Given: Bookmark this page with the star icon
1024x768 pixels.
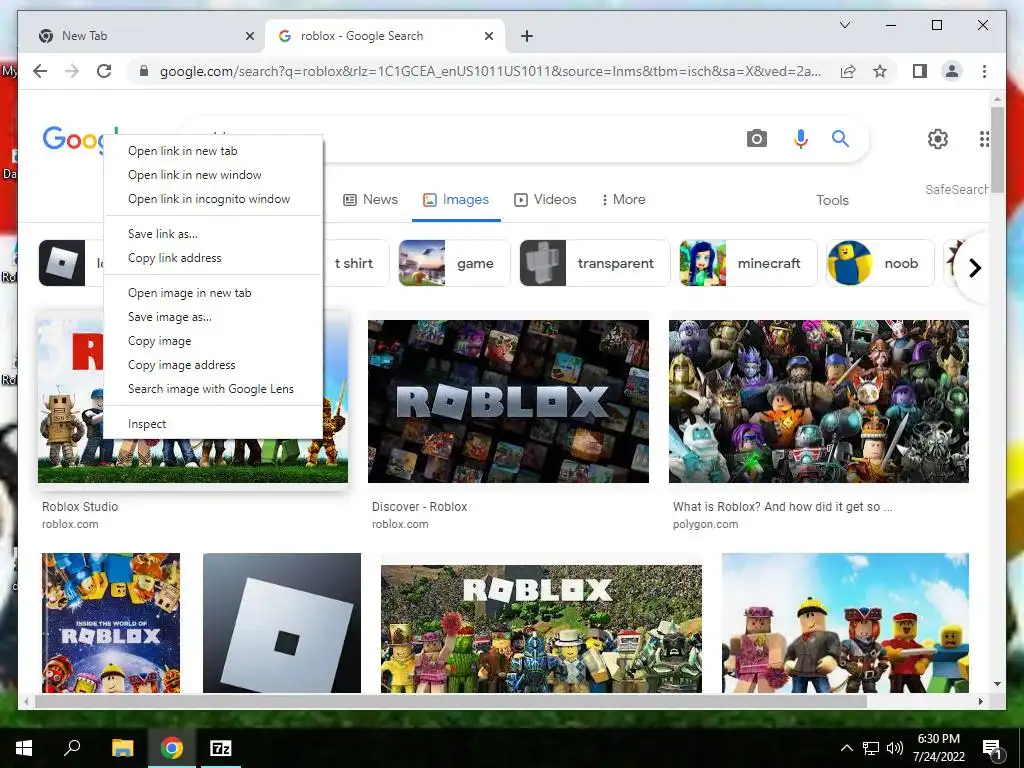Looking at the screenshot, I should (880, 71).
